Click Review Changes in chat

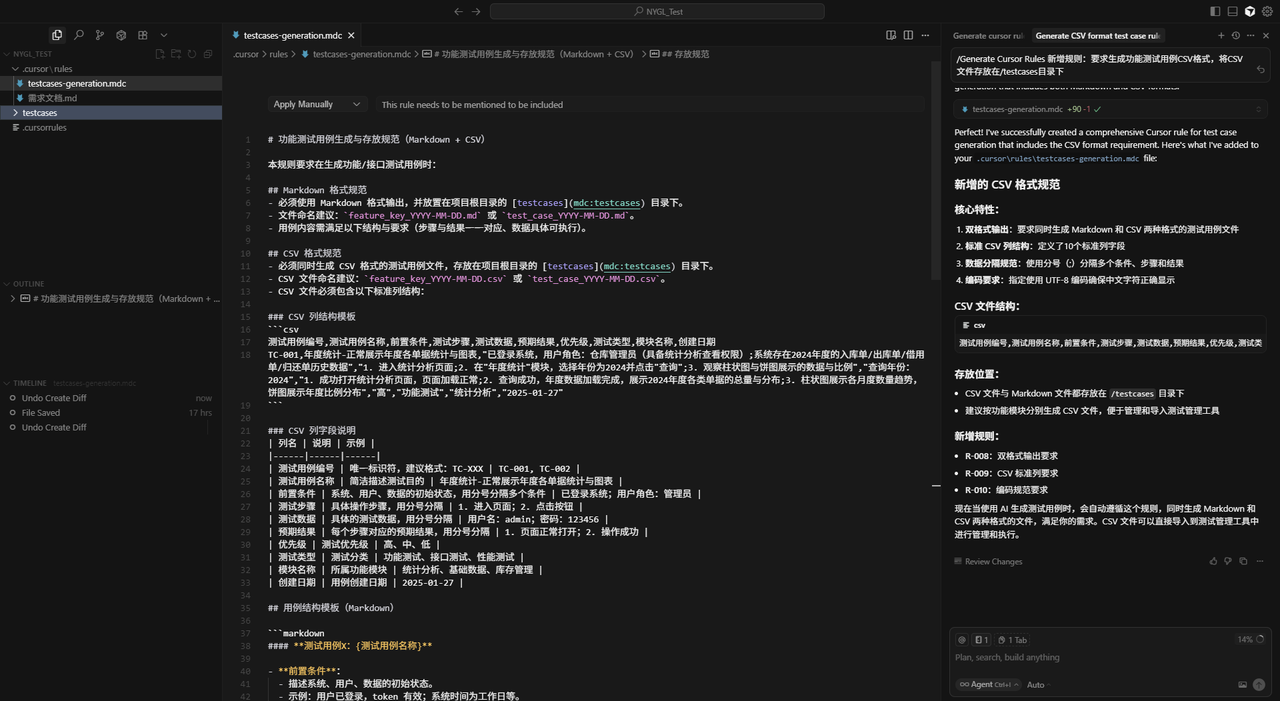coord(988,561)
